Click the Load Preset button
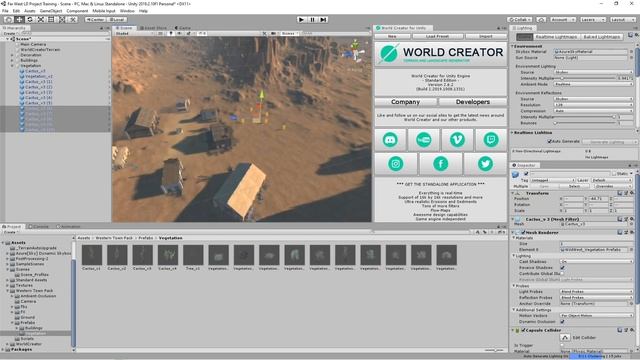The image size is (640, 360). (x=437, y=36)
